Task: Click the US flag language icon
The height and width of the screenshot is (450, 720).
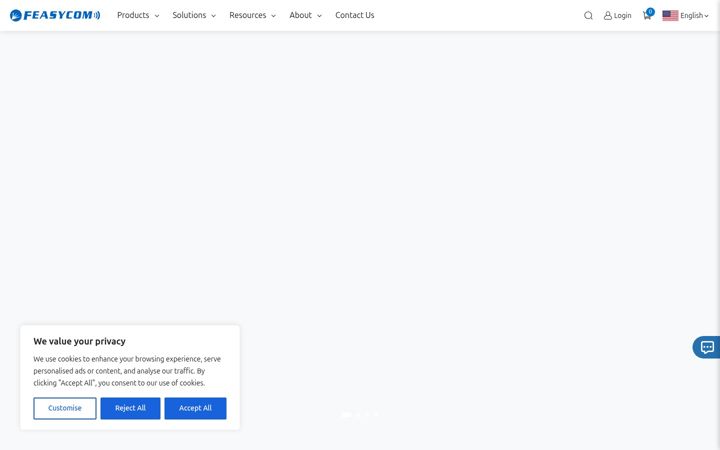Action: (670, 16)
